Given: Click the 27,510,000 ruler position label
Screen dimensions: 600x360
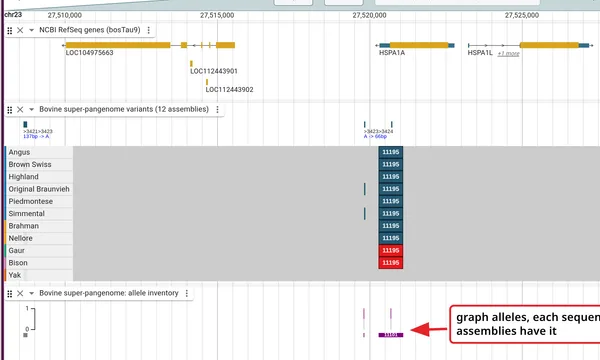Looking at the screenshot, I should coord(65,15).
